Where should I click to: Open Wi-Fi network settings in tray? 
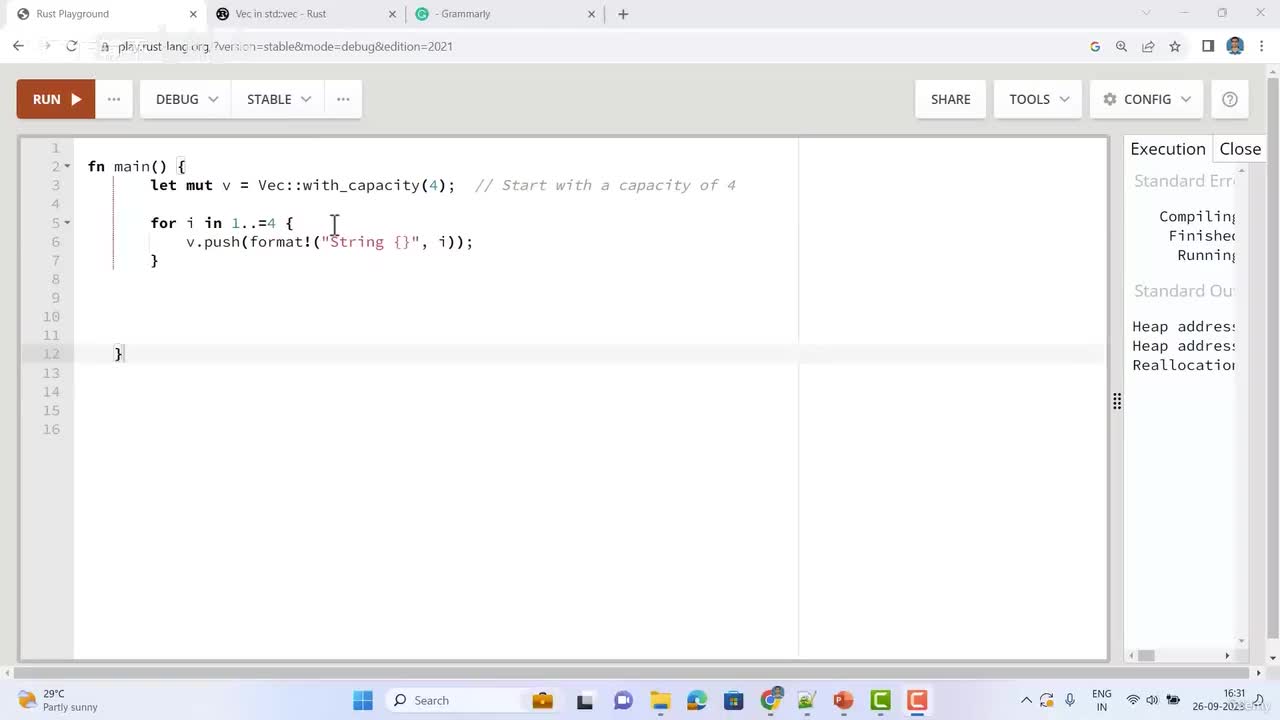point(1133,700)
